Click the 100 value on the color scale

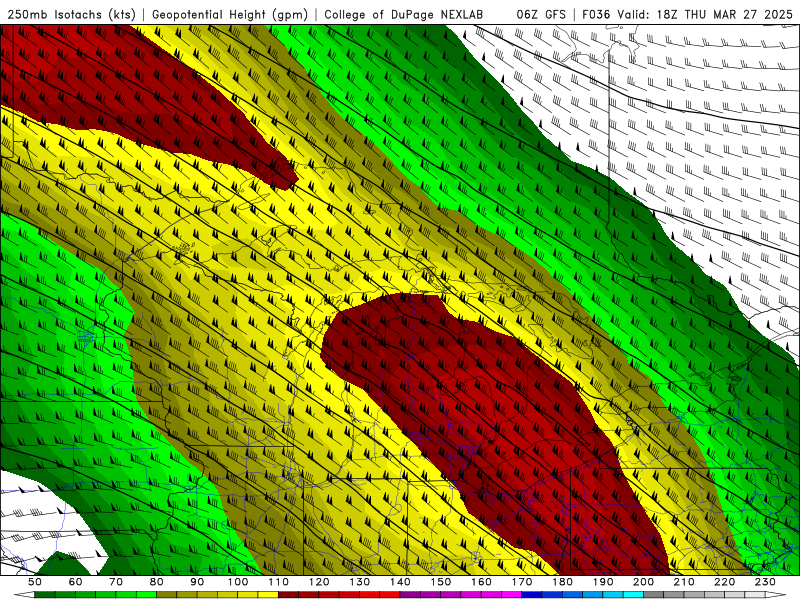tap(238, 582)
